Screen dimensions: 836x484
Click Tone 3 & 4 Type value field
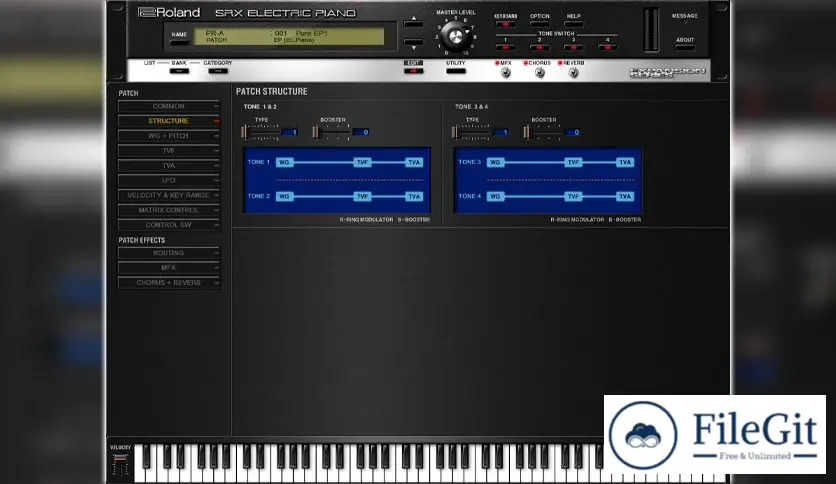tap(500, 132)
